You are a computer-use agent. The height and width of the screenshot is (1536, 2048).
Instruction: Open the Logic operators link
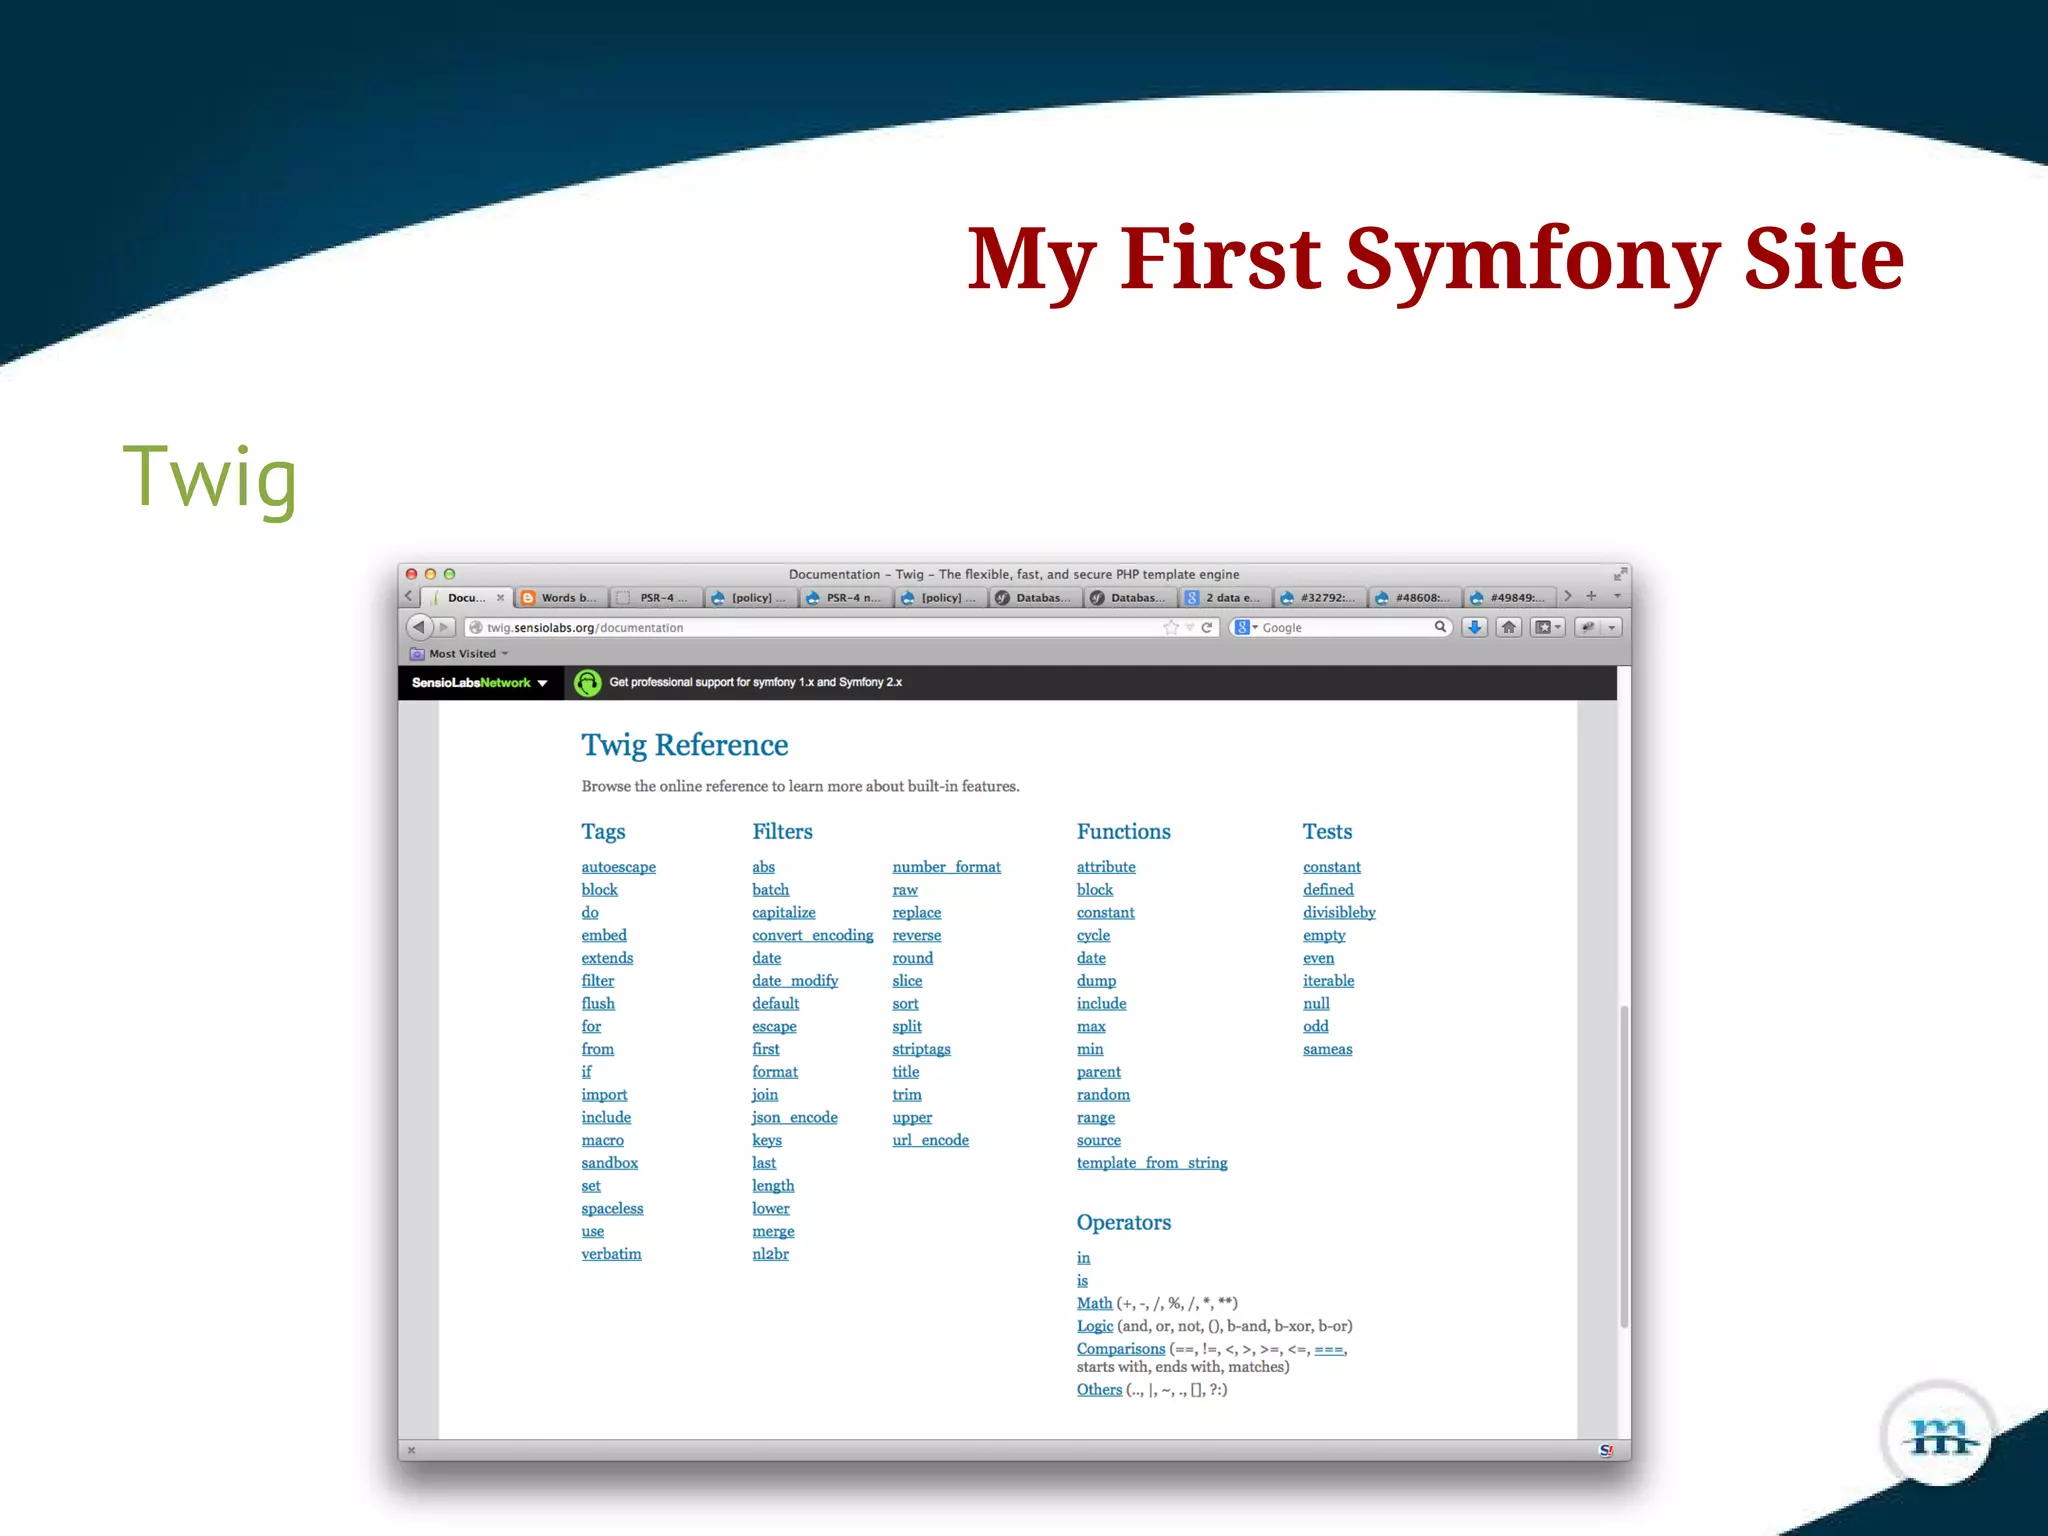point(1095,1327)
